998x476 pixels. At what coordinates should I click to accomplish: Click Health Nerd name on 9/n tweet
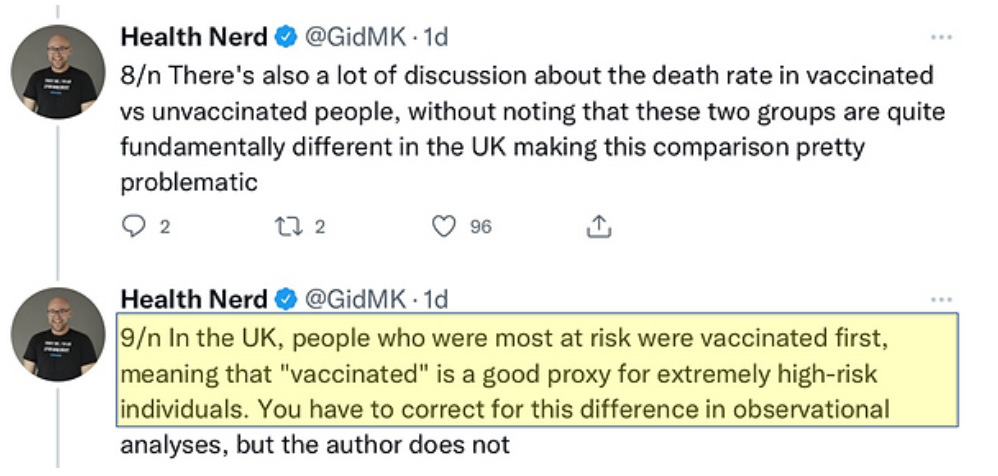[194, 298]
